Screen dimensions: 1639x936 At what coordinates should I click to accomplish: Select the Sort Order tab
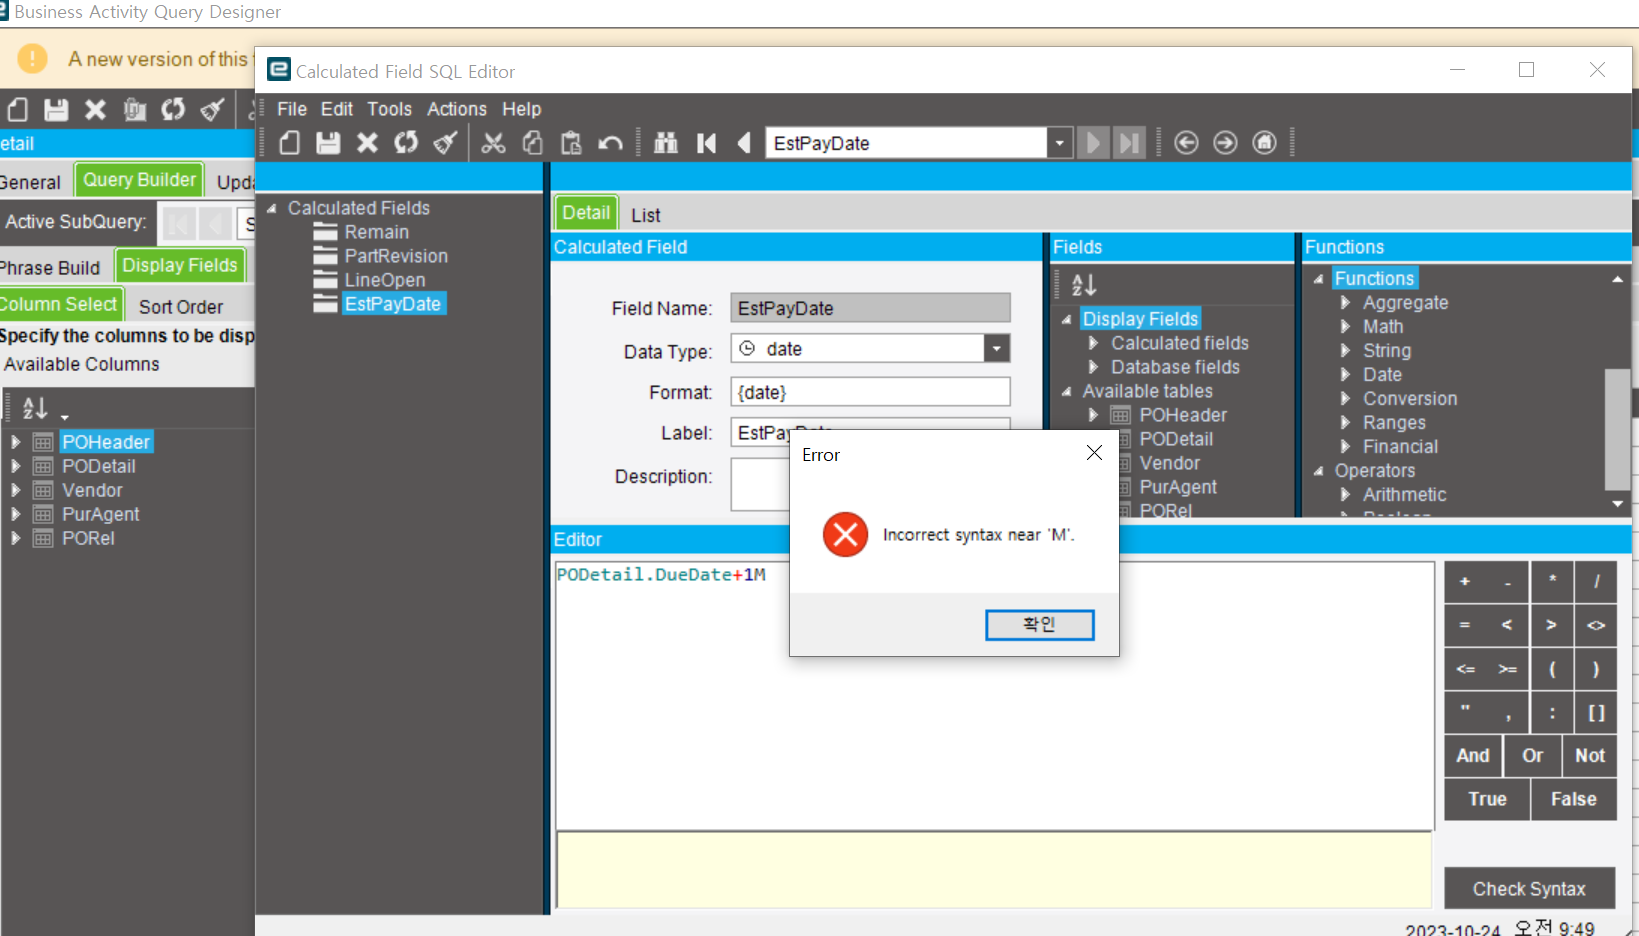pos(181,307)
